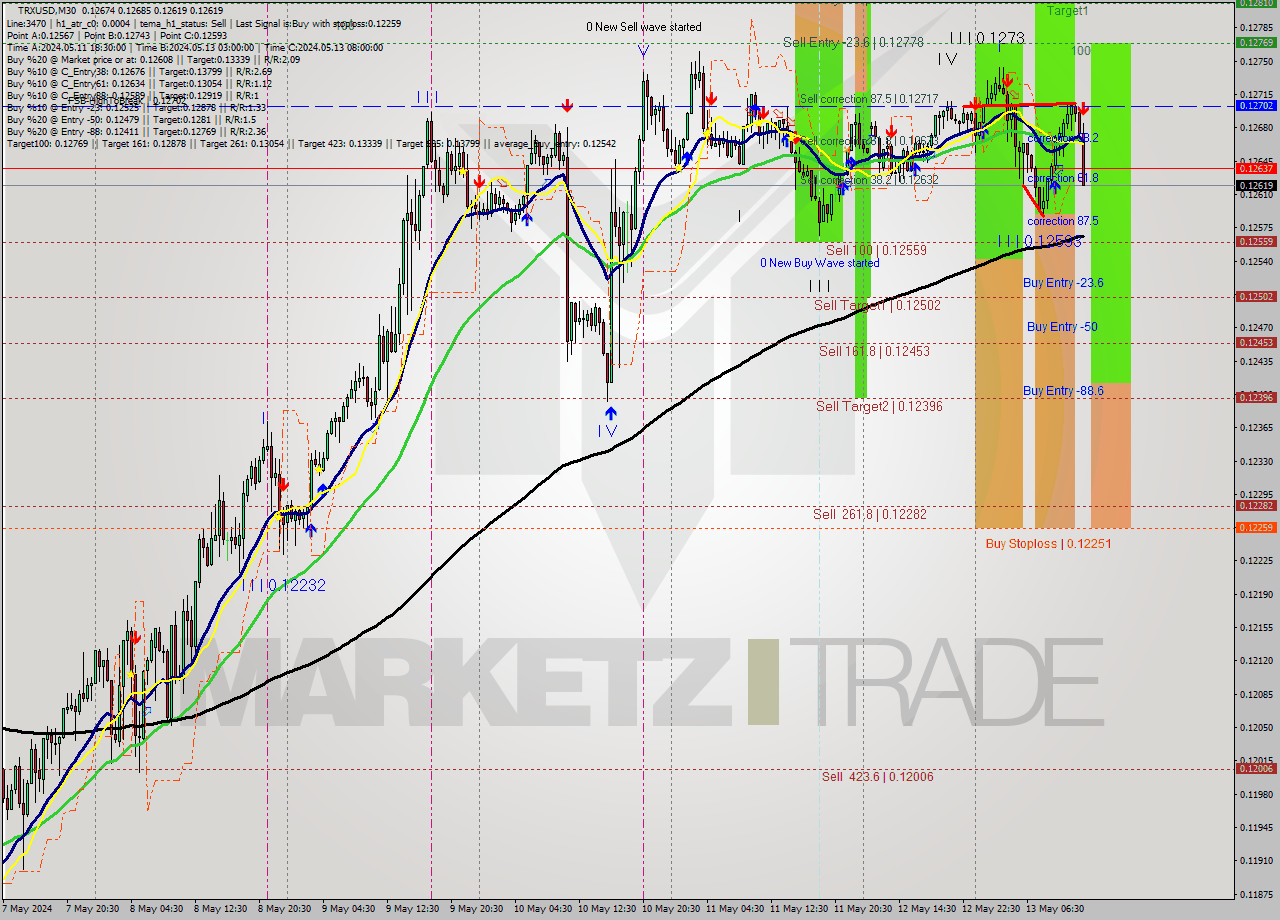Select the orange 0.12259 price tag on axis
This screenshot has width=1280, height=920.
pyautogui.click(x=1256, y=527)
